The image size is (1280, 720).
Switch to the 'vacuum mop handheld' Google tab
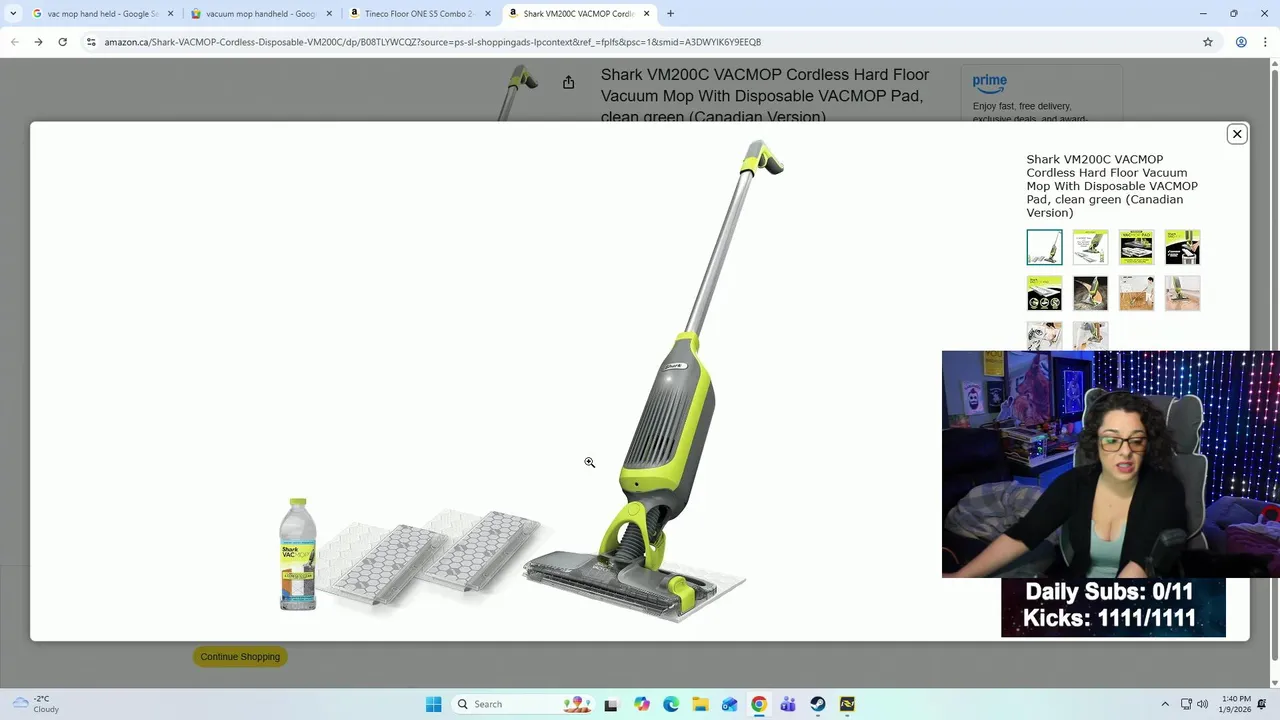261,14
